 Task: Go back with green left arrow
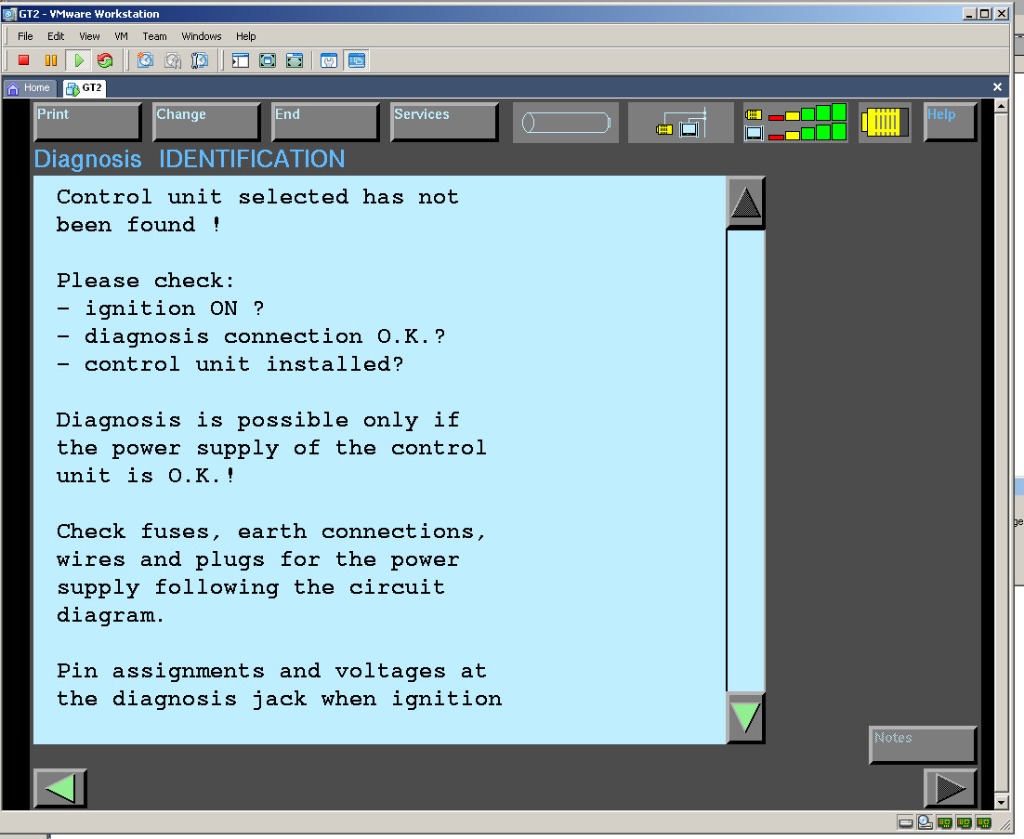[61, 788]
